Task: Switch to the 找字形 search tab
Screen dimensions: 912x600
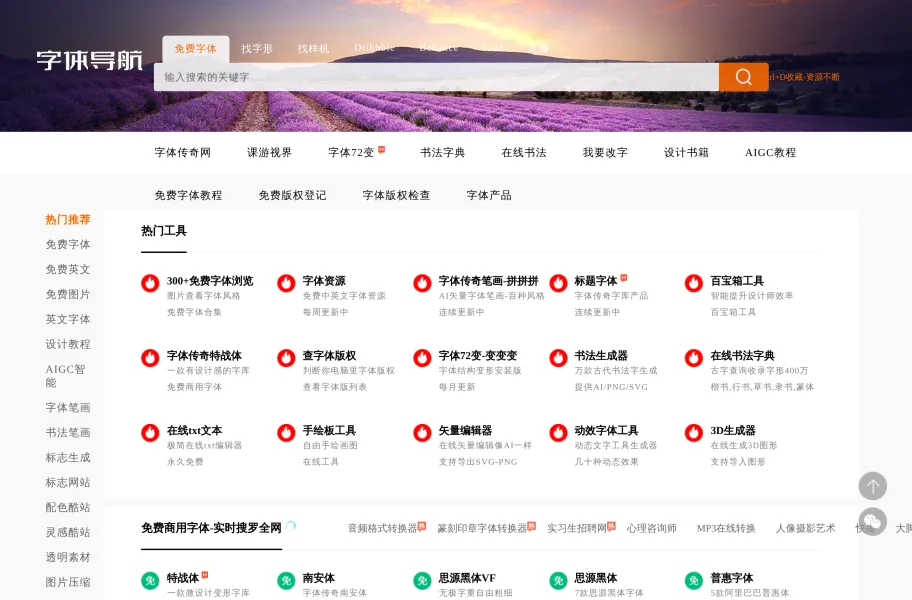Action: point(257,49)
